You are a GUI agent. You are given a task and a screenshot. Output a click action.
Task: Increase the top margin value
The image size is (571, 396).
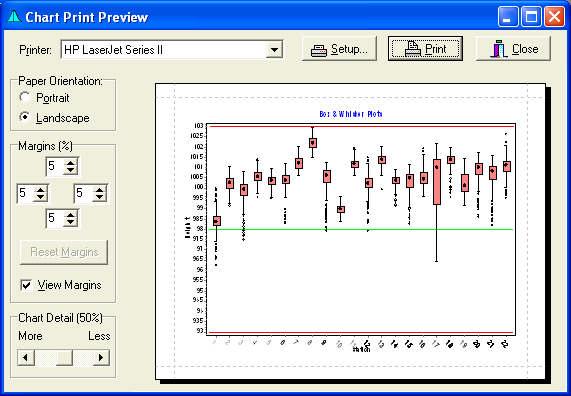pos(71,162)
